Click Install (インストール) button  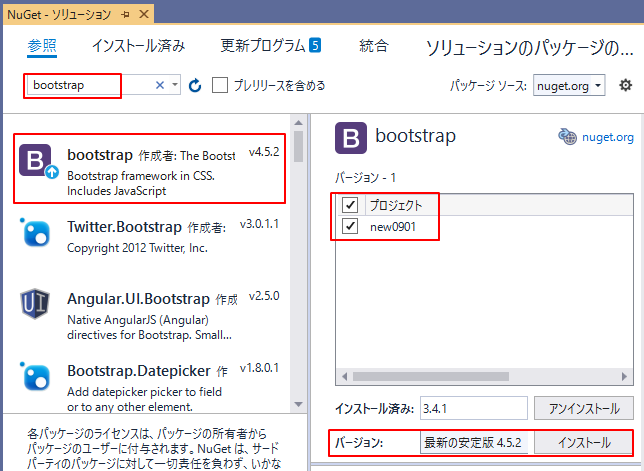584,442
